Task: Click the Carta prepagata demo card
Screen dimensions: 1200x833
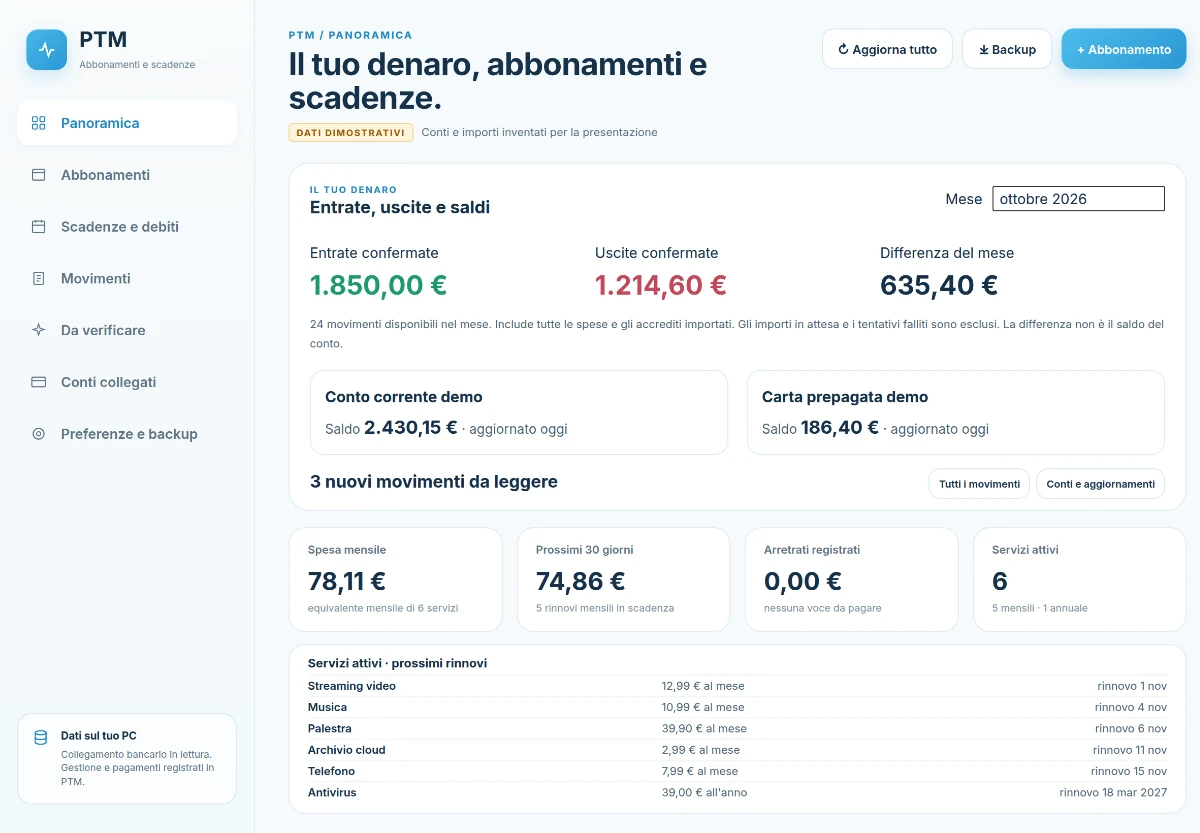Action: pos(956,413)
